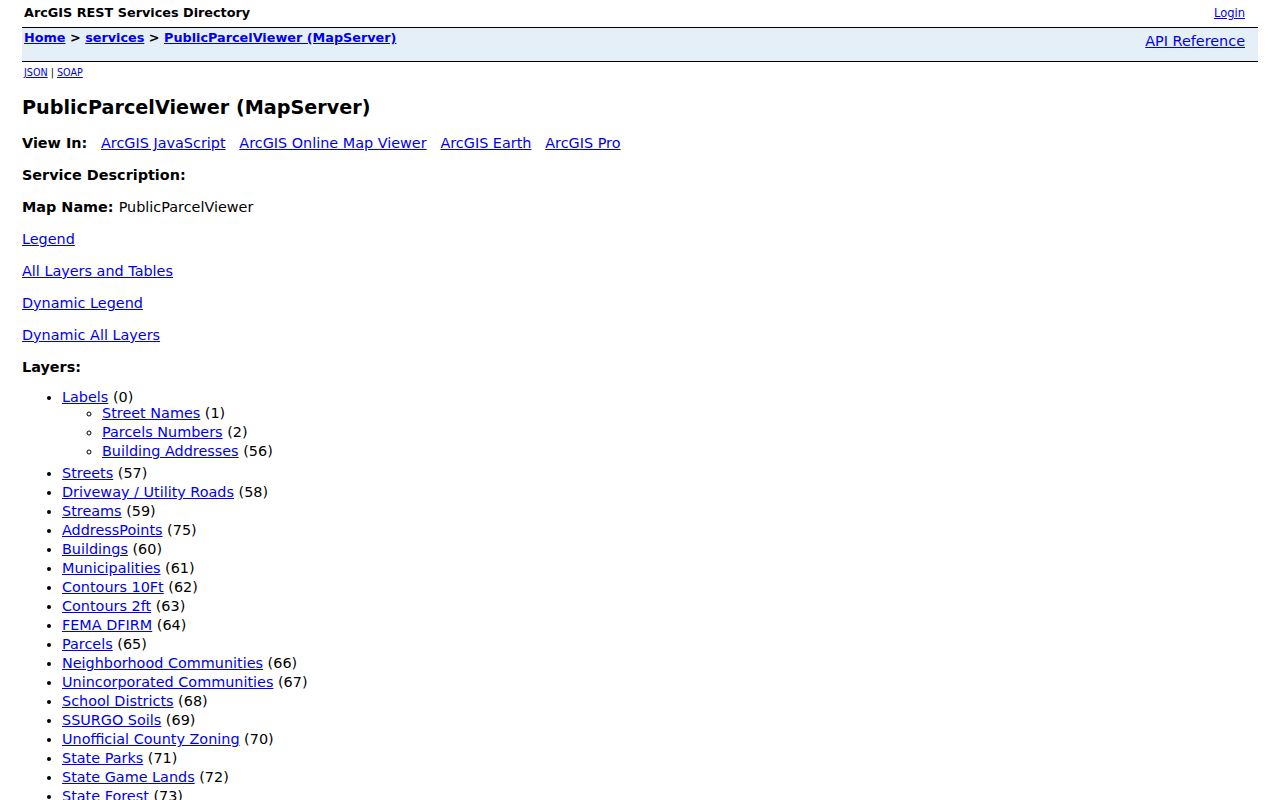Open the API Reference link
1280x800 pixels.
(1195, 41)
